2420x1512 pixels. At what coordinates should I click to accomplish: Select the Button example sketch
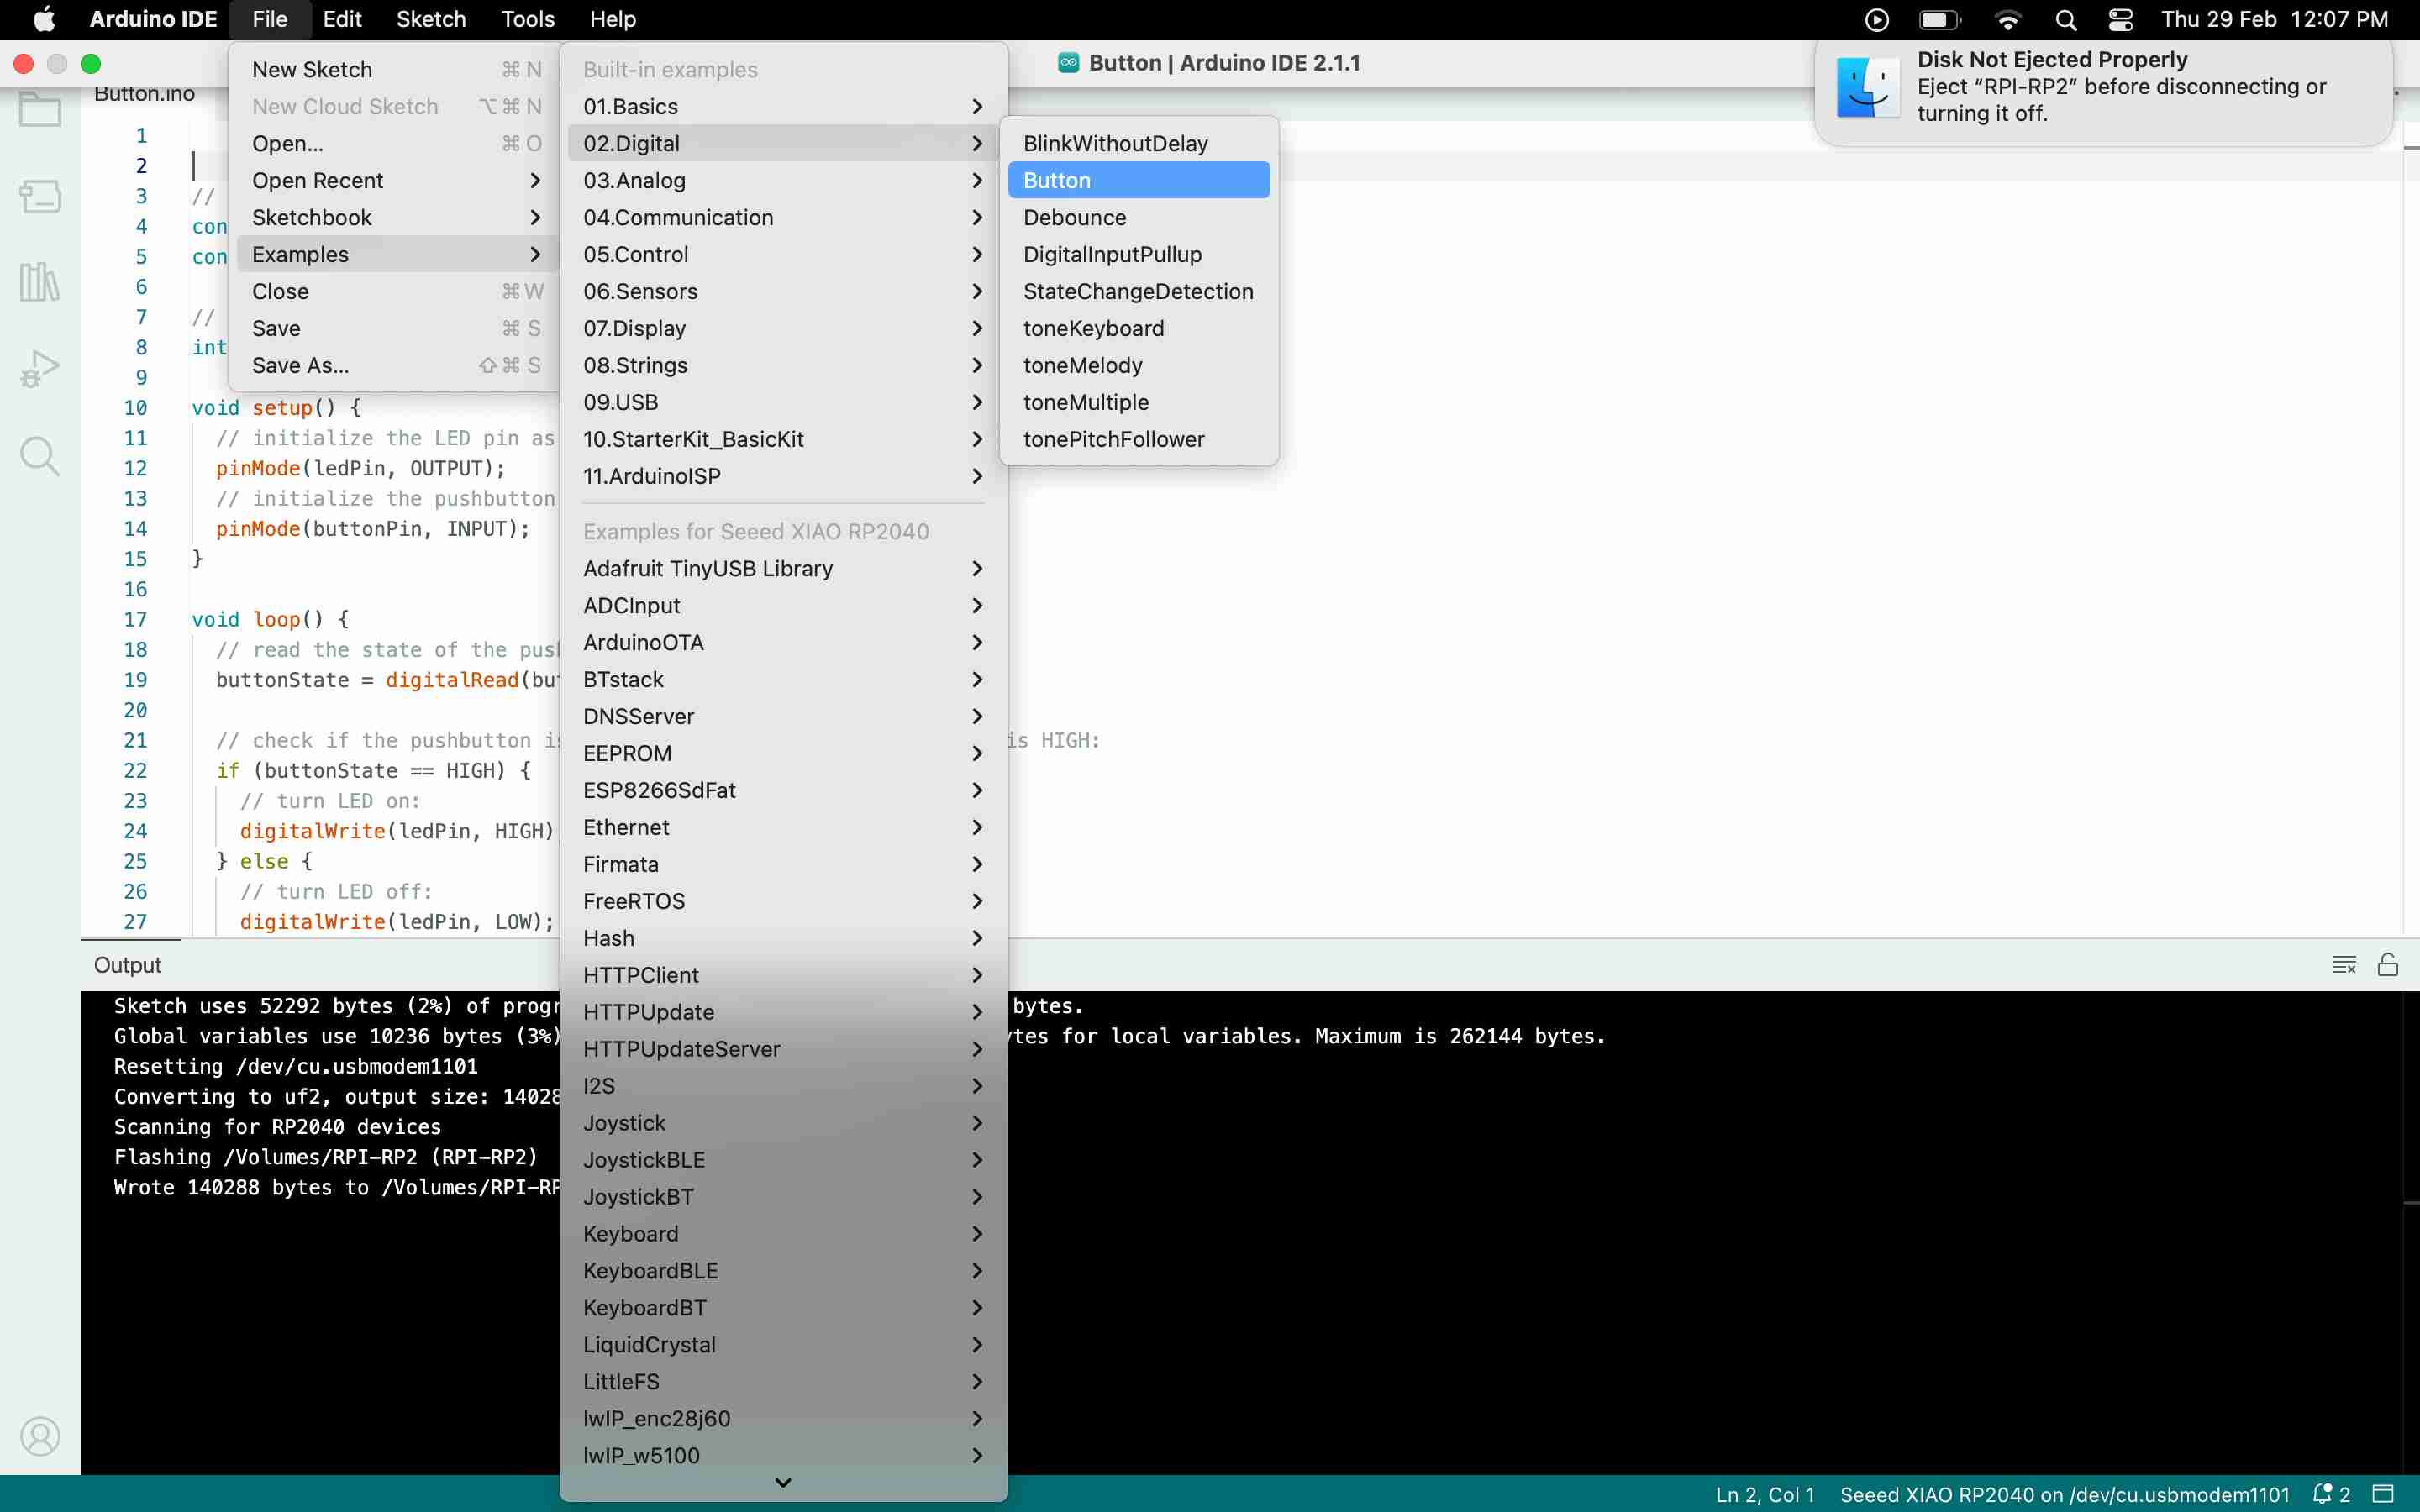coord(1139,180)
